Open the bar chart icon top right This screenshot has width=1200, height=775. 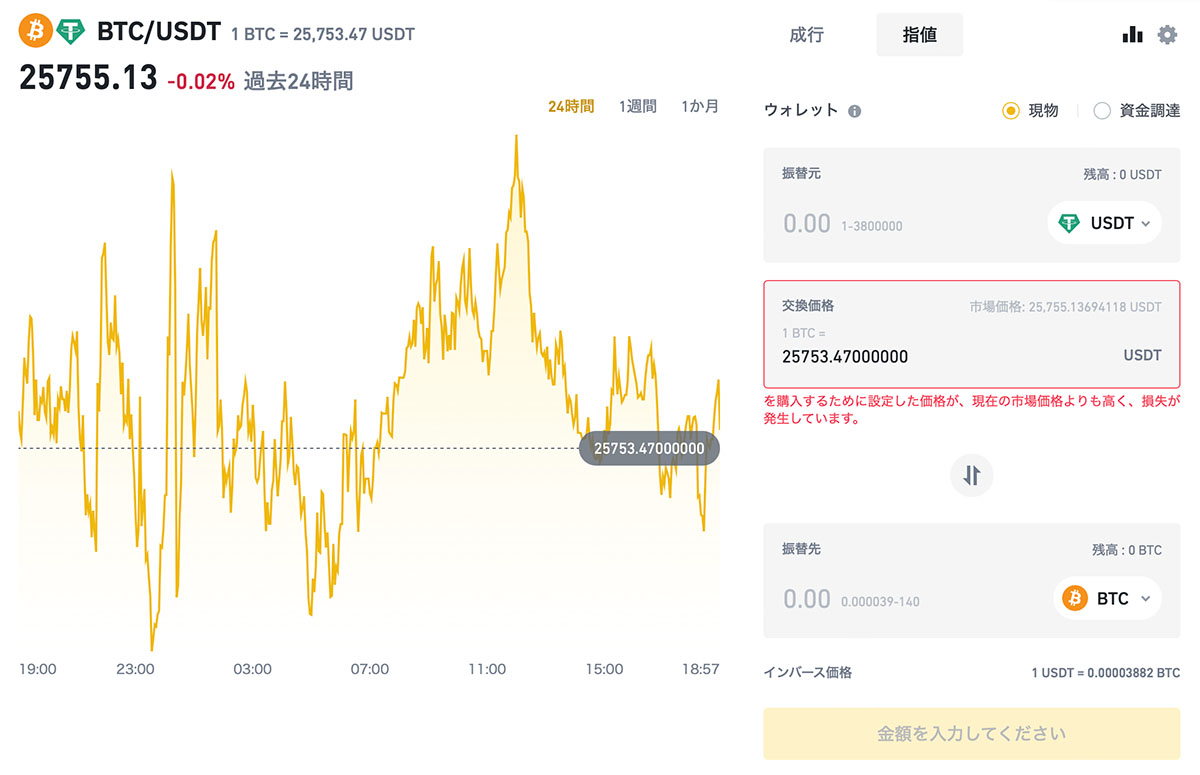(1132, 35)
